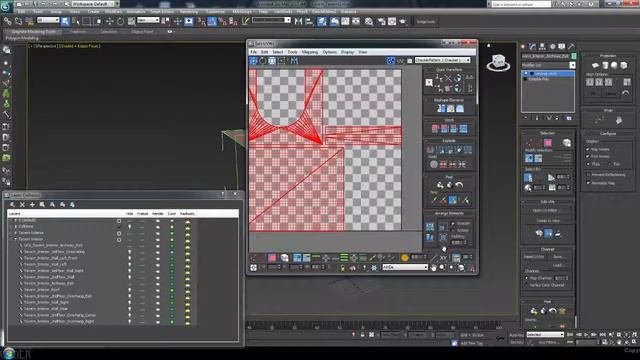Select the Zoom magnifier tool in Edit UVWs
Image resolution: width=640 pixels, height=360 pixels.
coord(442,267)
